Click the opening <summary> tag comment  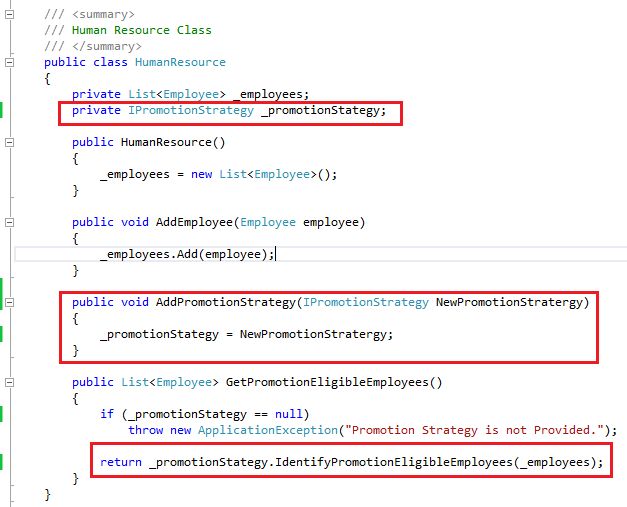coord(103,14)
